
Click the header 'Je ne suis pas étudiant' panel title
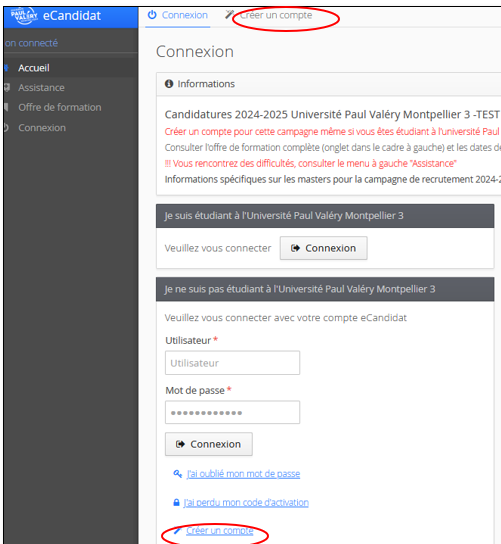coord(300,289)
